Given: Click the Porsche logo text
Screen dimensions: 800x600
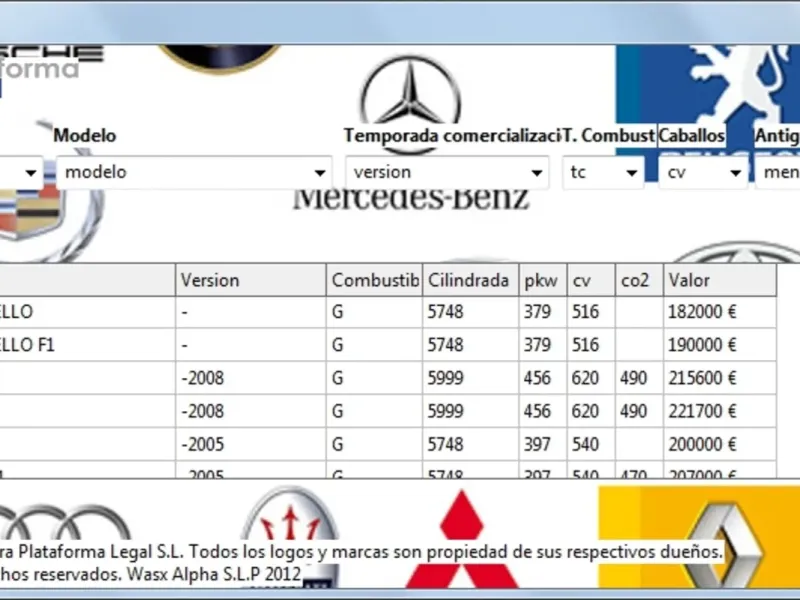Looking at the screenshot, I should pyautogui.click(x=51, y=53).
